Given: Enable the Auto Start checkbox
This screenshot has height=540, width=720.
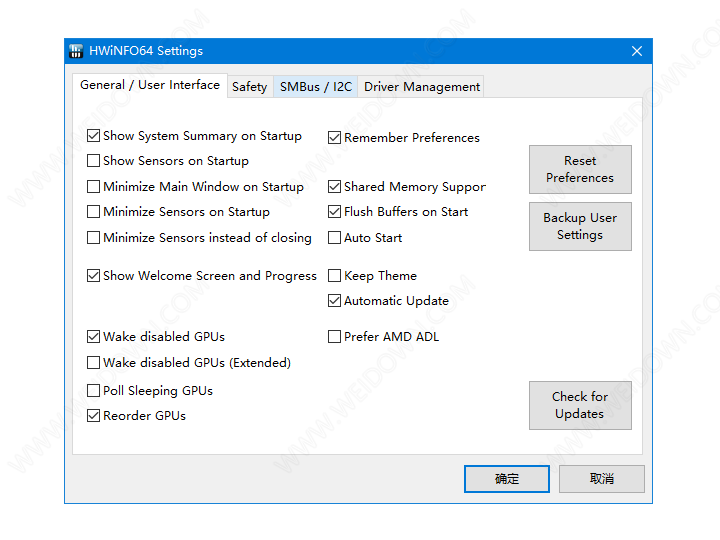Looking at the screenshot, I should pos(334,237).
